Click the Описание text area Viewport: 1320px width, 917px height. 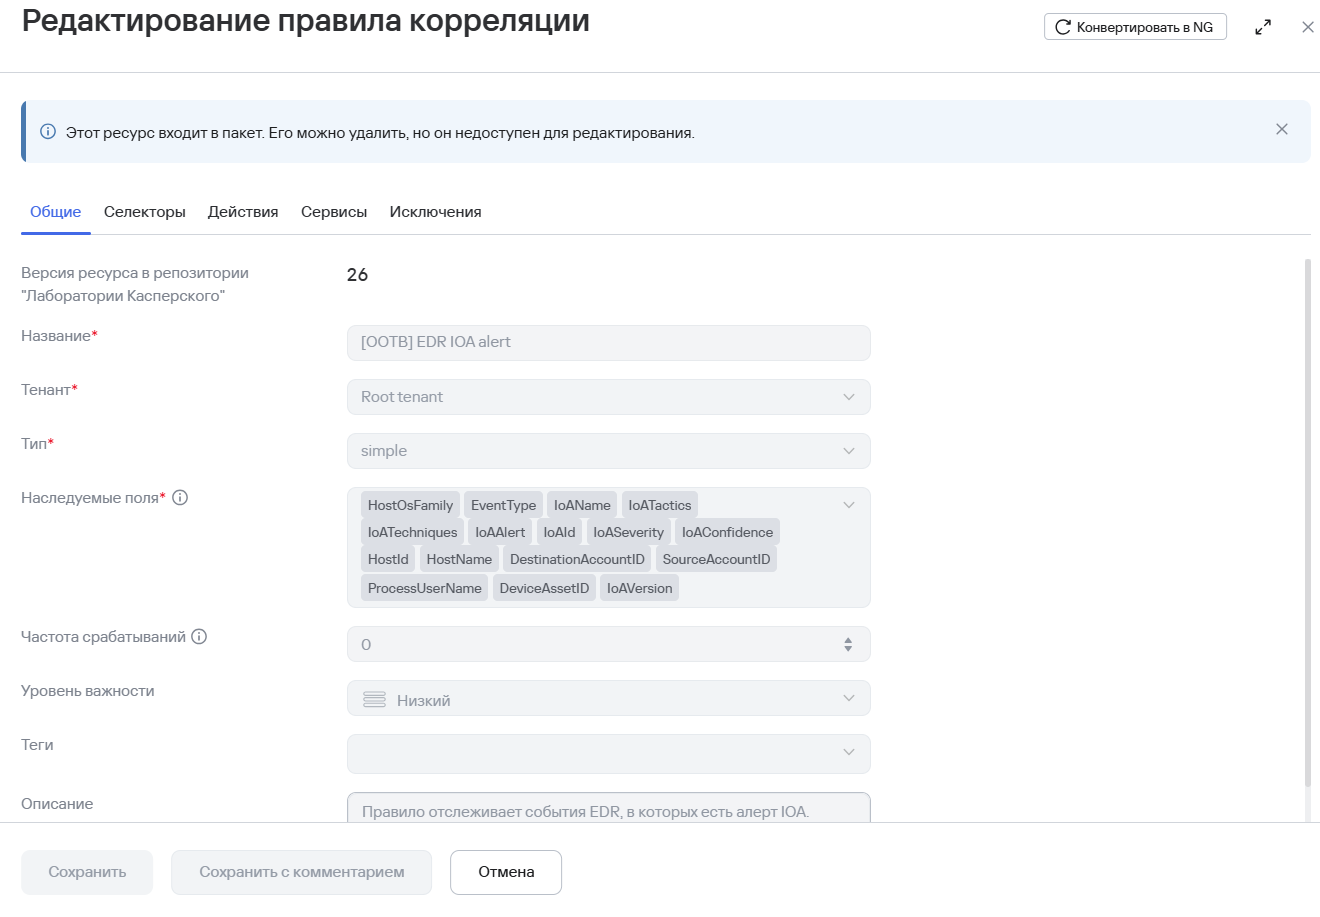609,808
